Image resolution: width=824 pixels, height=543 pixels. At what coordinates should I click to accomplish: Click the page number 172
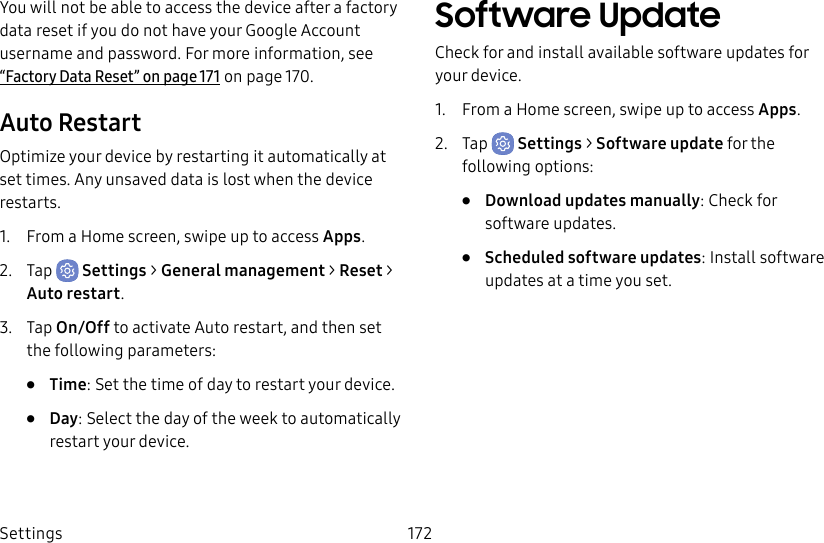(x=420, y=533)
